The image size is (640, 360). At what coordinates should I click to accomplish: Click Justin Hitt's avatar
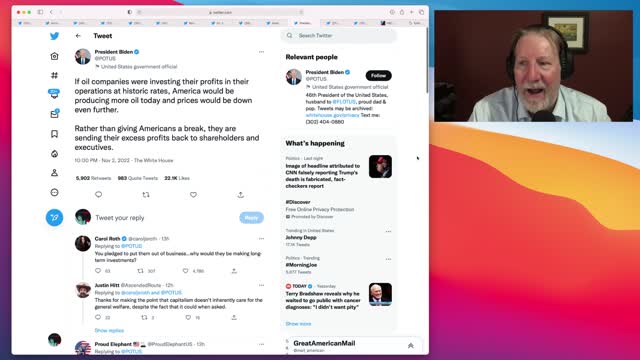(x=83, y=290)
